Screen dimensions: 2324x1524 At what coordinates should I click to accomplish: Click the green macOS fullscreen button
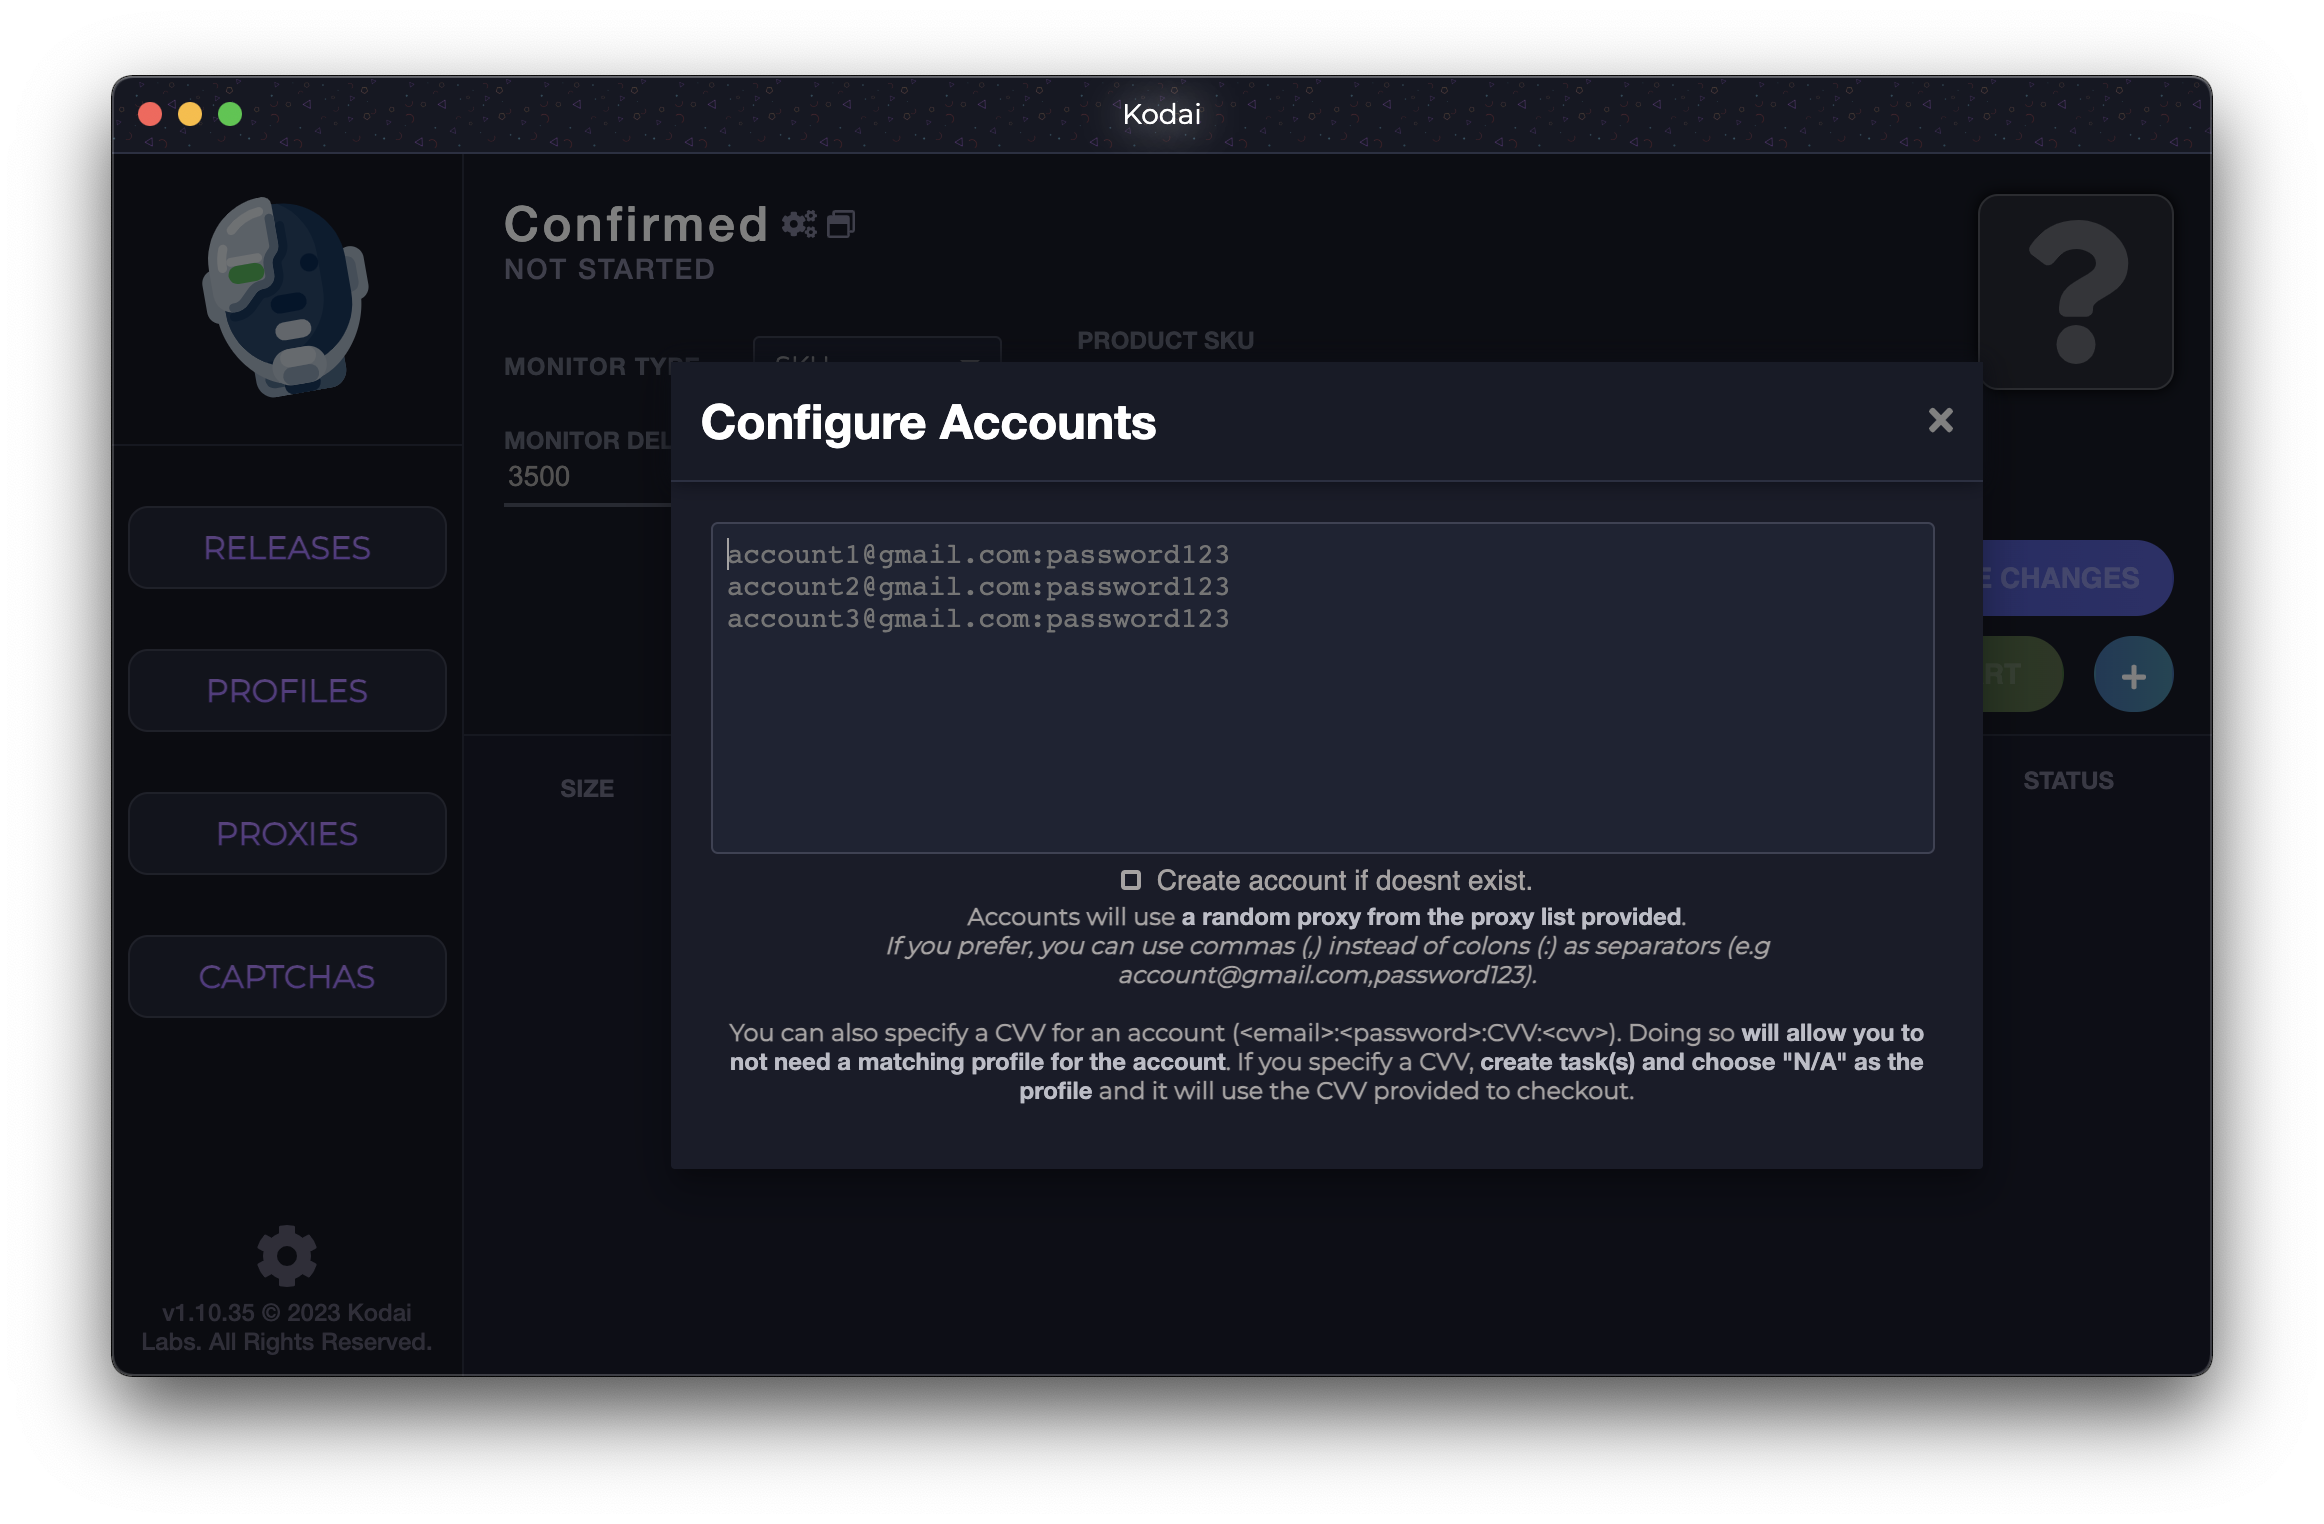point(230,114)
